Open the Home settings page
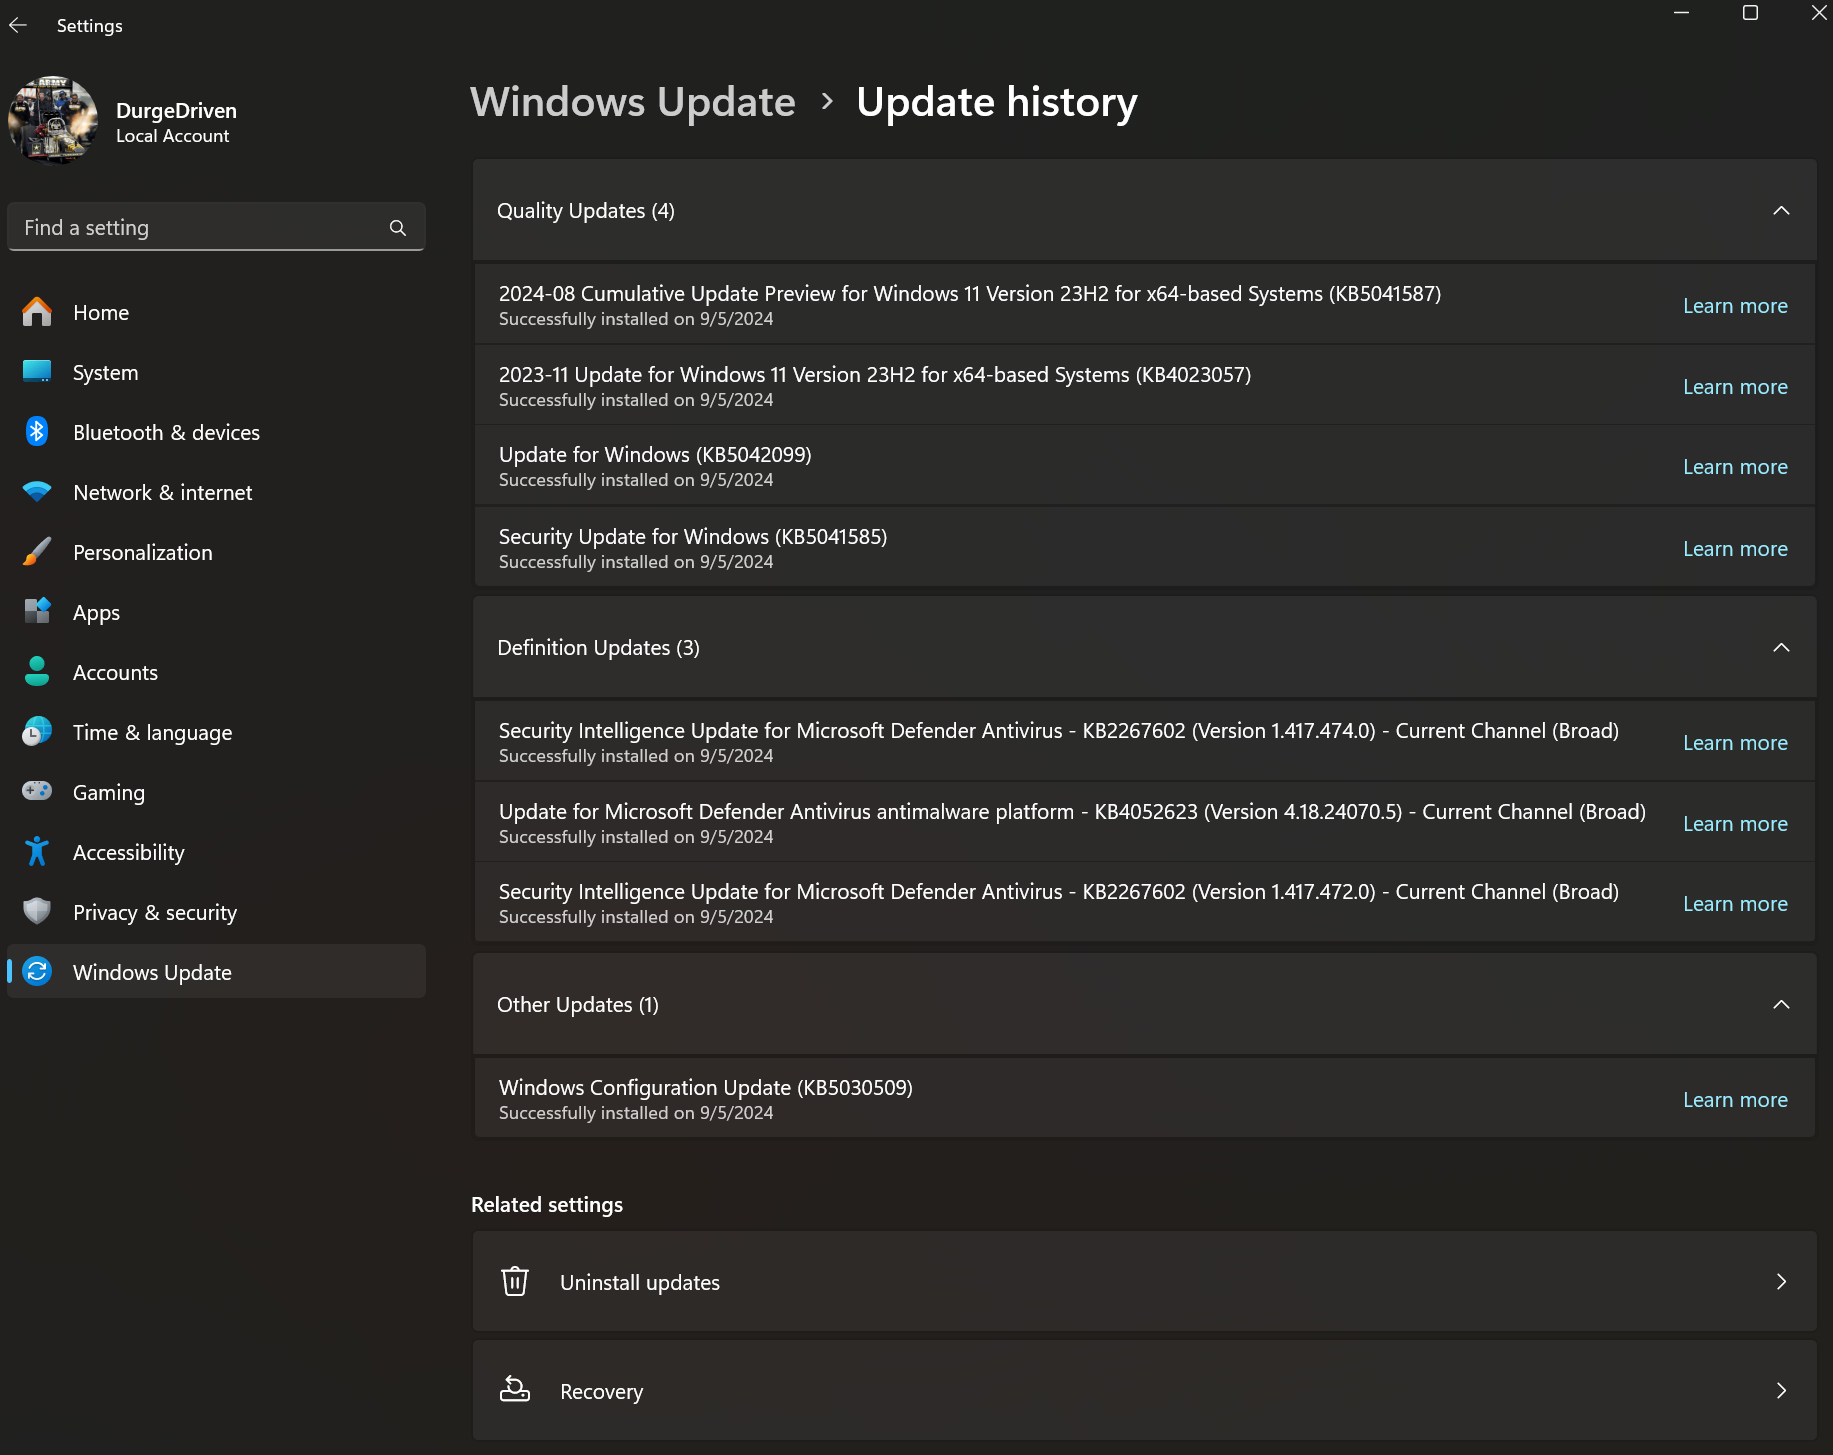 pos(216,312)
